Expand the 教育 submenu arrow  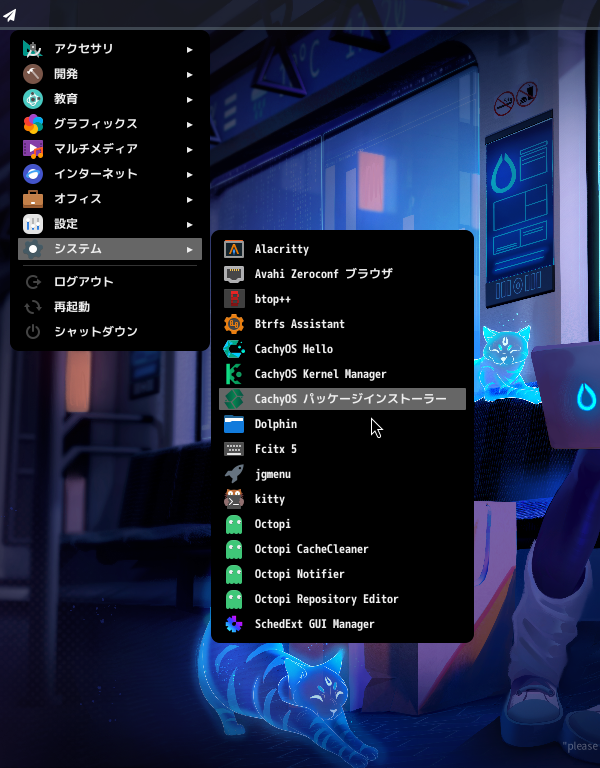tap(190, 99)
